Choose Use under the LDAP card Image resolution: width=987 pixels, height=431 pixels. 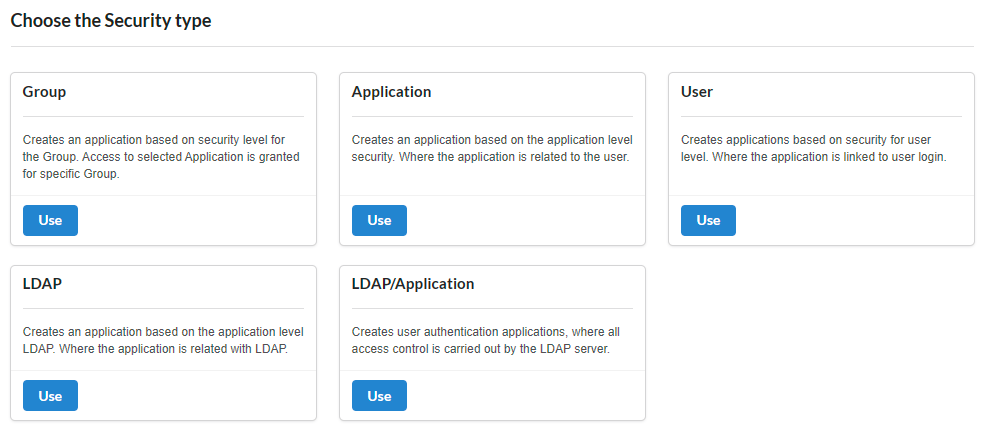coord(50,396)
